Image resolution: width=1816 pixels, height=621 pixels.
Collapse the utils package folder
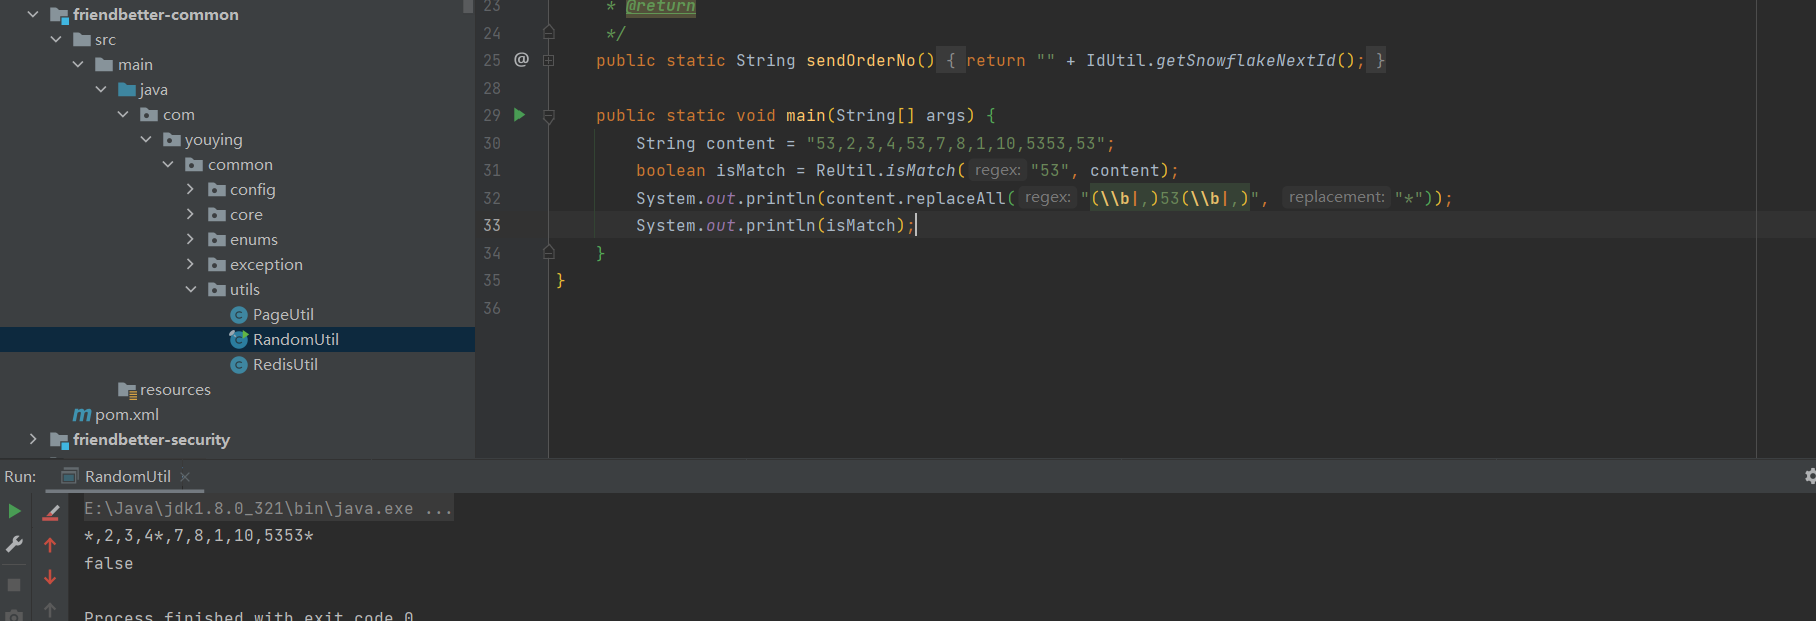click(x=190, y=289)
